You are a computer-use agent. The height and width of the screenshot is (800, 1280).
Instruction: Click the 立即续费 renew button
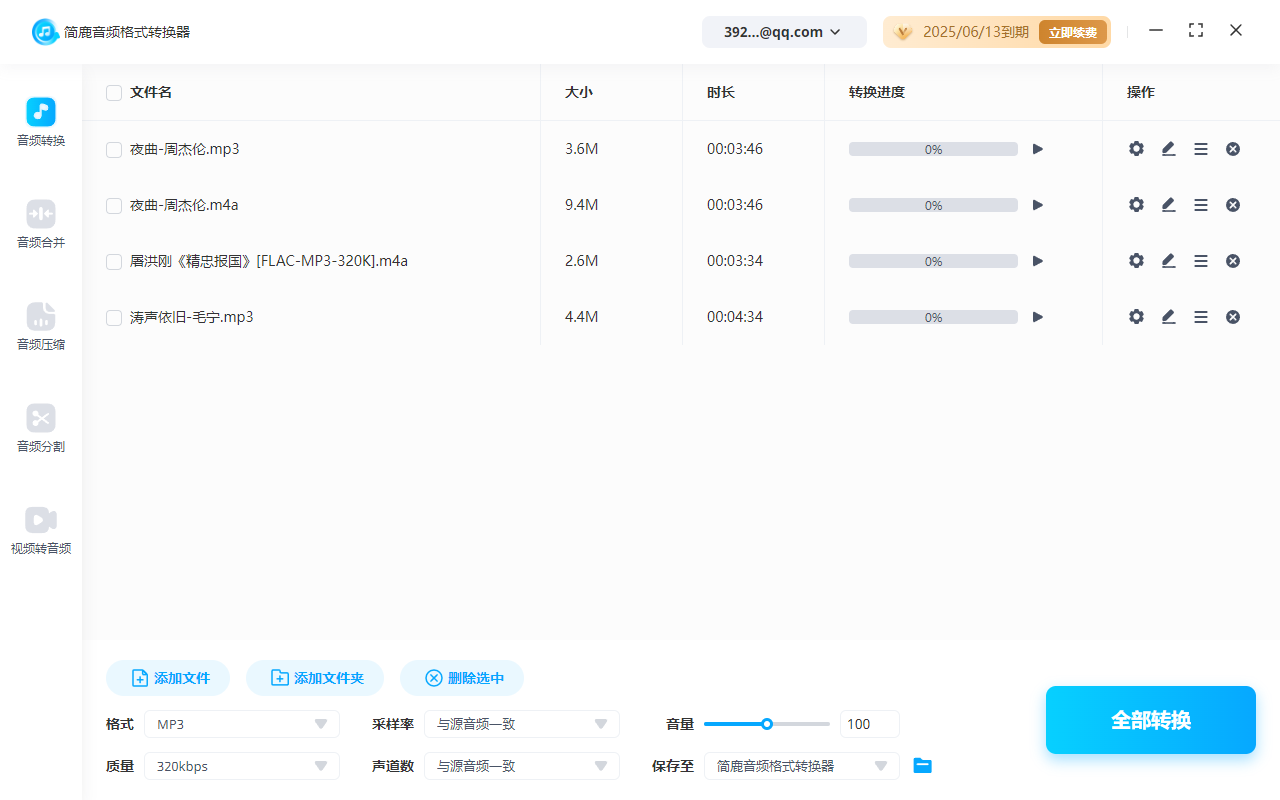click(x=1073, y=32)
